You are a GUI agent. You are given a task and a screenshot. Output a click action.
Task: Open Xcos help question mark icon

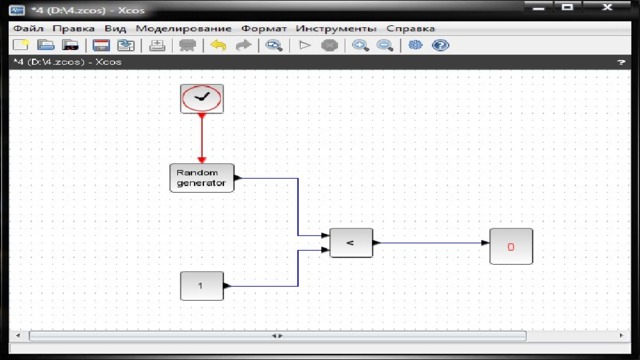click(x=440, y=45)
